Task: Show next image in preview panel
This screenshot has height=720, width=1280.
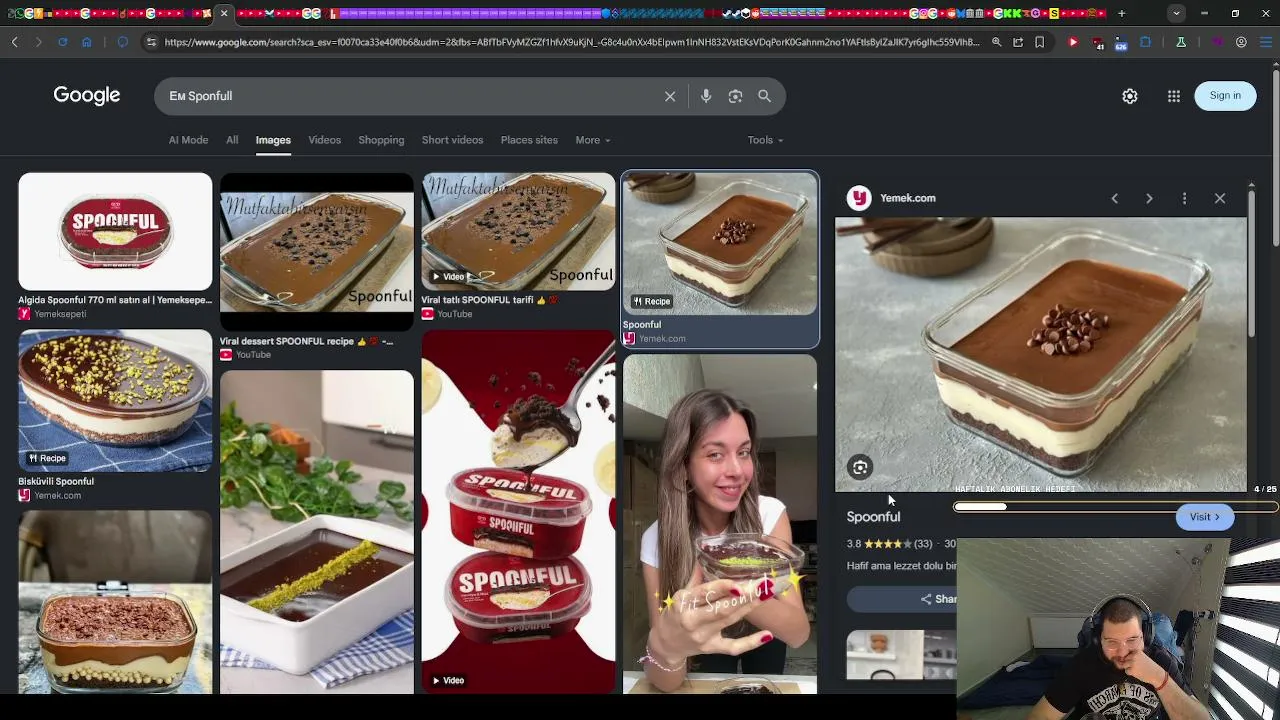Action: 1149,198
